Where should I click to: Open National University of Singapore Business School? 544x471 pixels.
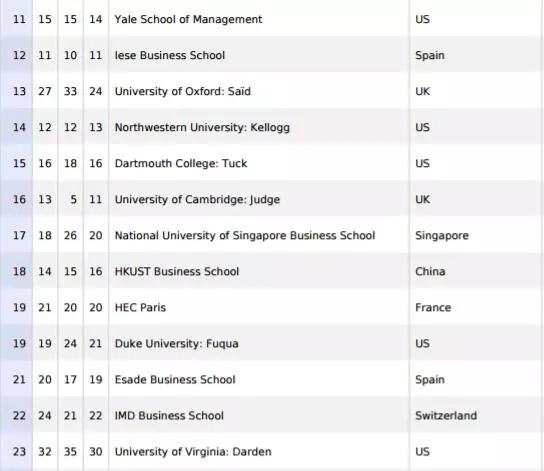point(245,236)
